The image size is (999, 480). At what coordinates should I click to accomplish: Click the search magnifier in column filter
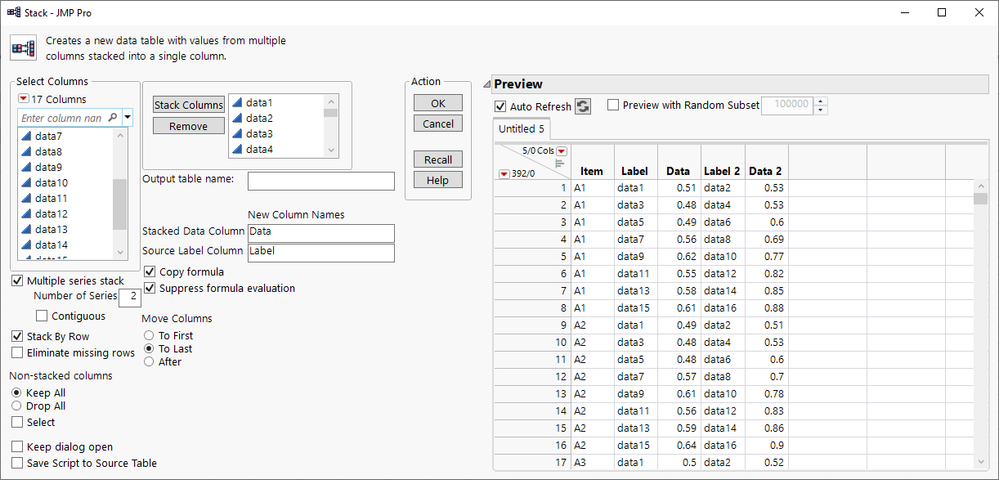point(112,118)
